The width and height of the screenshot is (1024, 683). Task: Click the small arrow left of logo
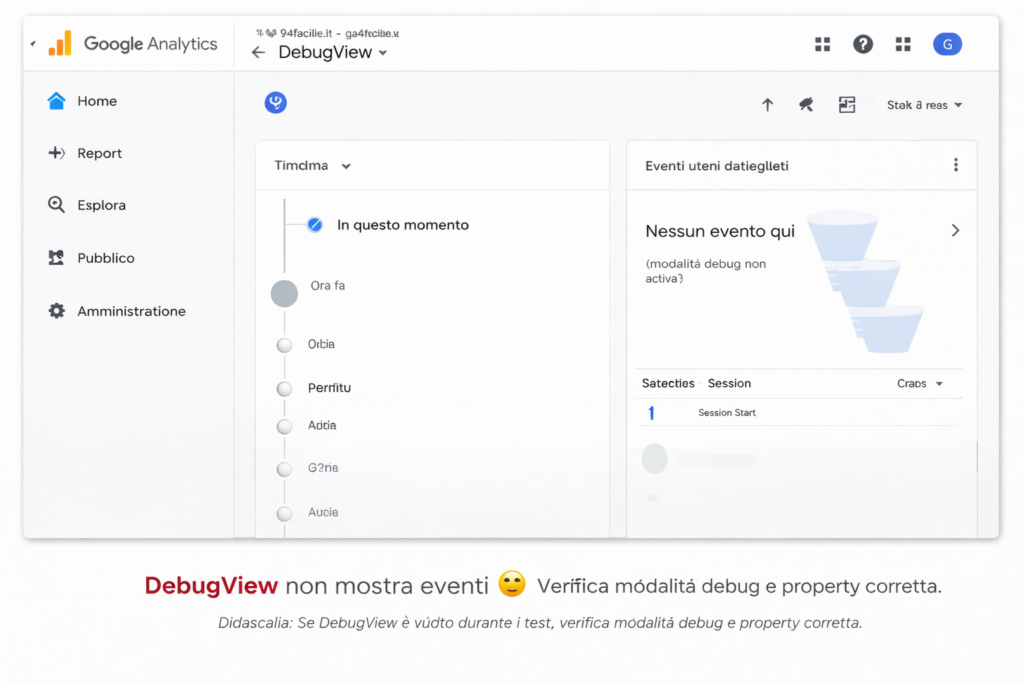point(33,44)
